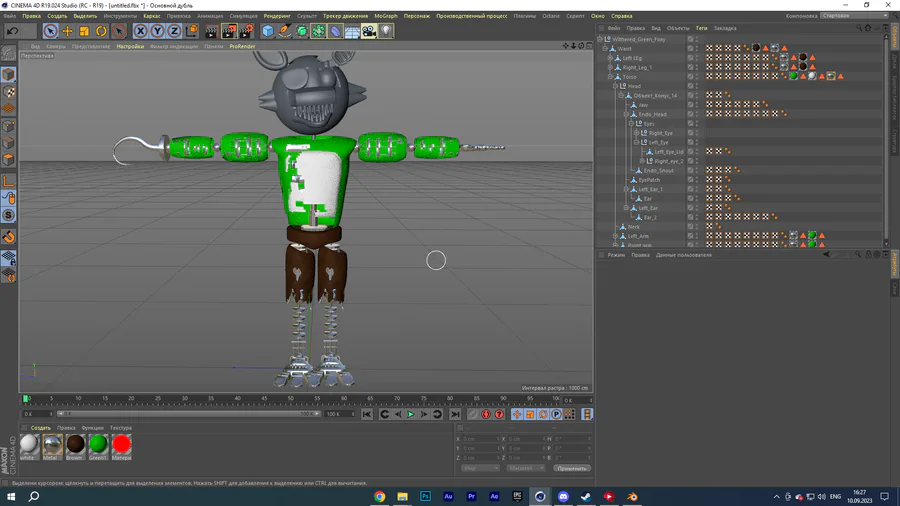Viewport: 900px width, 506px height.
Task: Click the Undo arrow in the toolbar
Action: (x=13, y=31)
